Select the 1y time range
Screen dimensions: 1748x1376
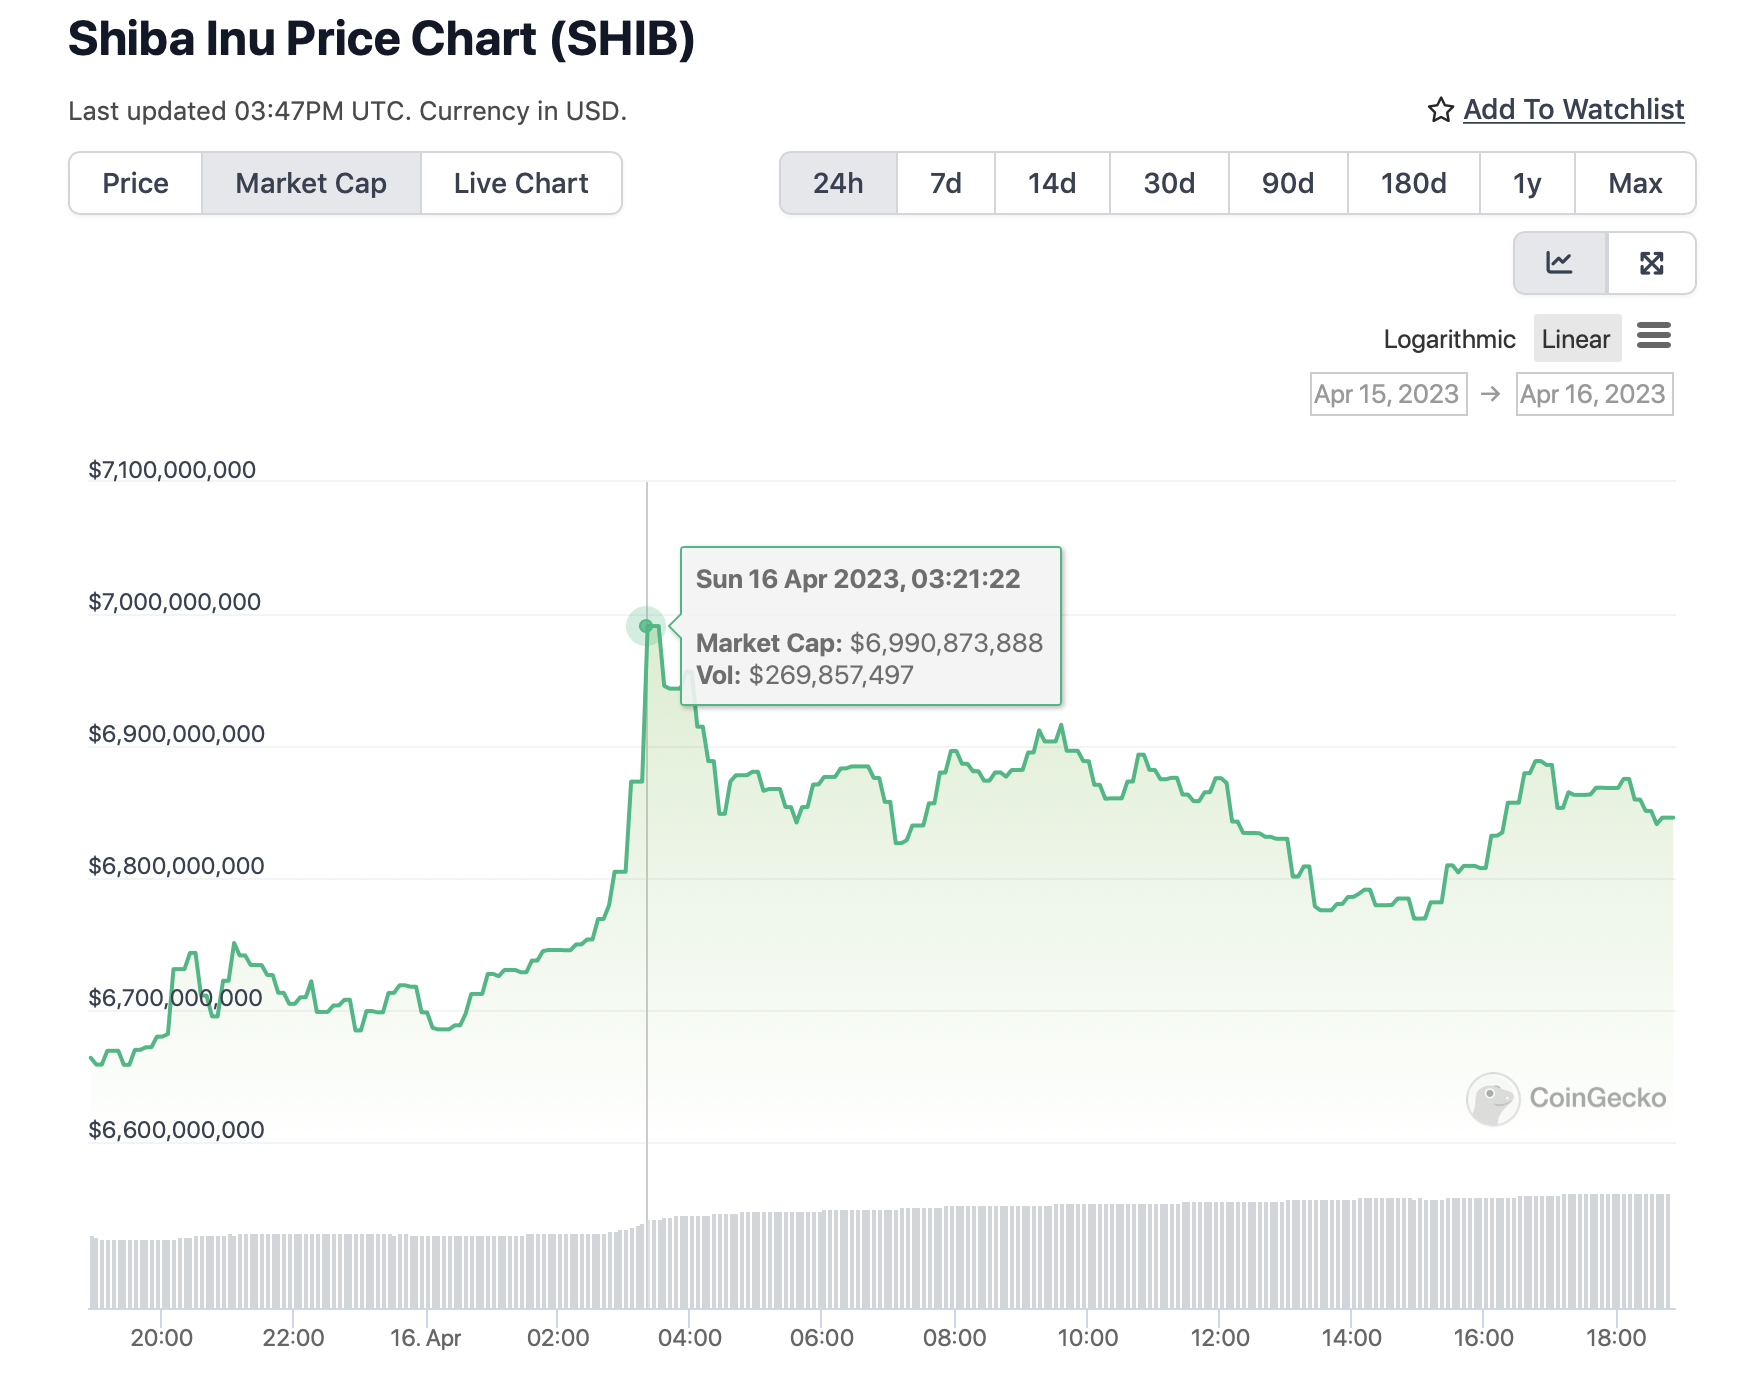coord(1526,183)
